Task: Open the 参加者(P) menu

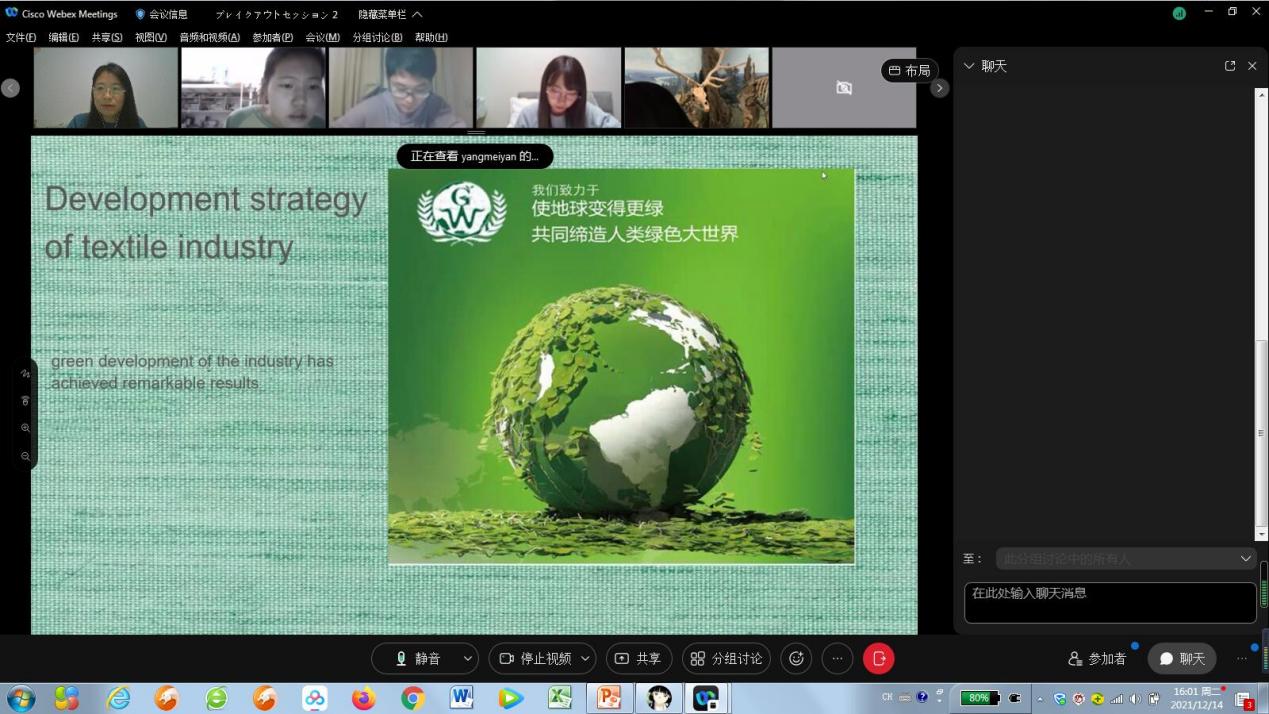Action: click(272, 37)
